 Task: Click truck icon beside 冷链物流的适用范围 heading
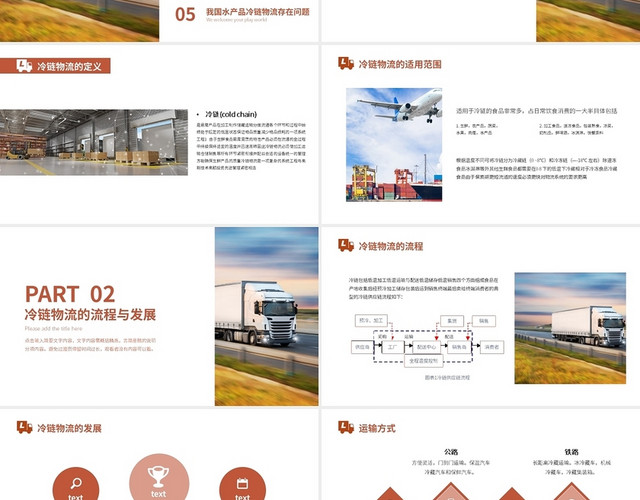coord(346,63)
